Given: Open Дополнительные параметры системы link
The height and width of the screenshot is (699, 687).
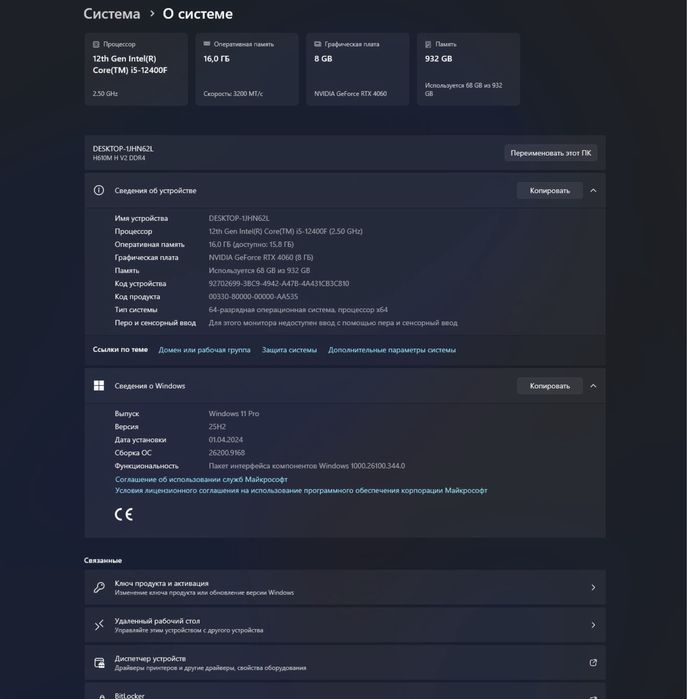Looking at the screenshot, I should pos(392,350).
